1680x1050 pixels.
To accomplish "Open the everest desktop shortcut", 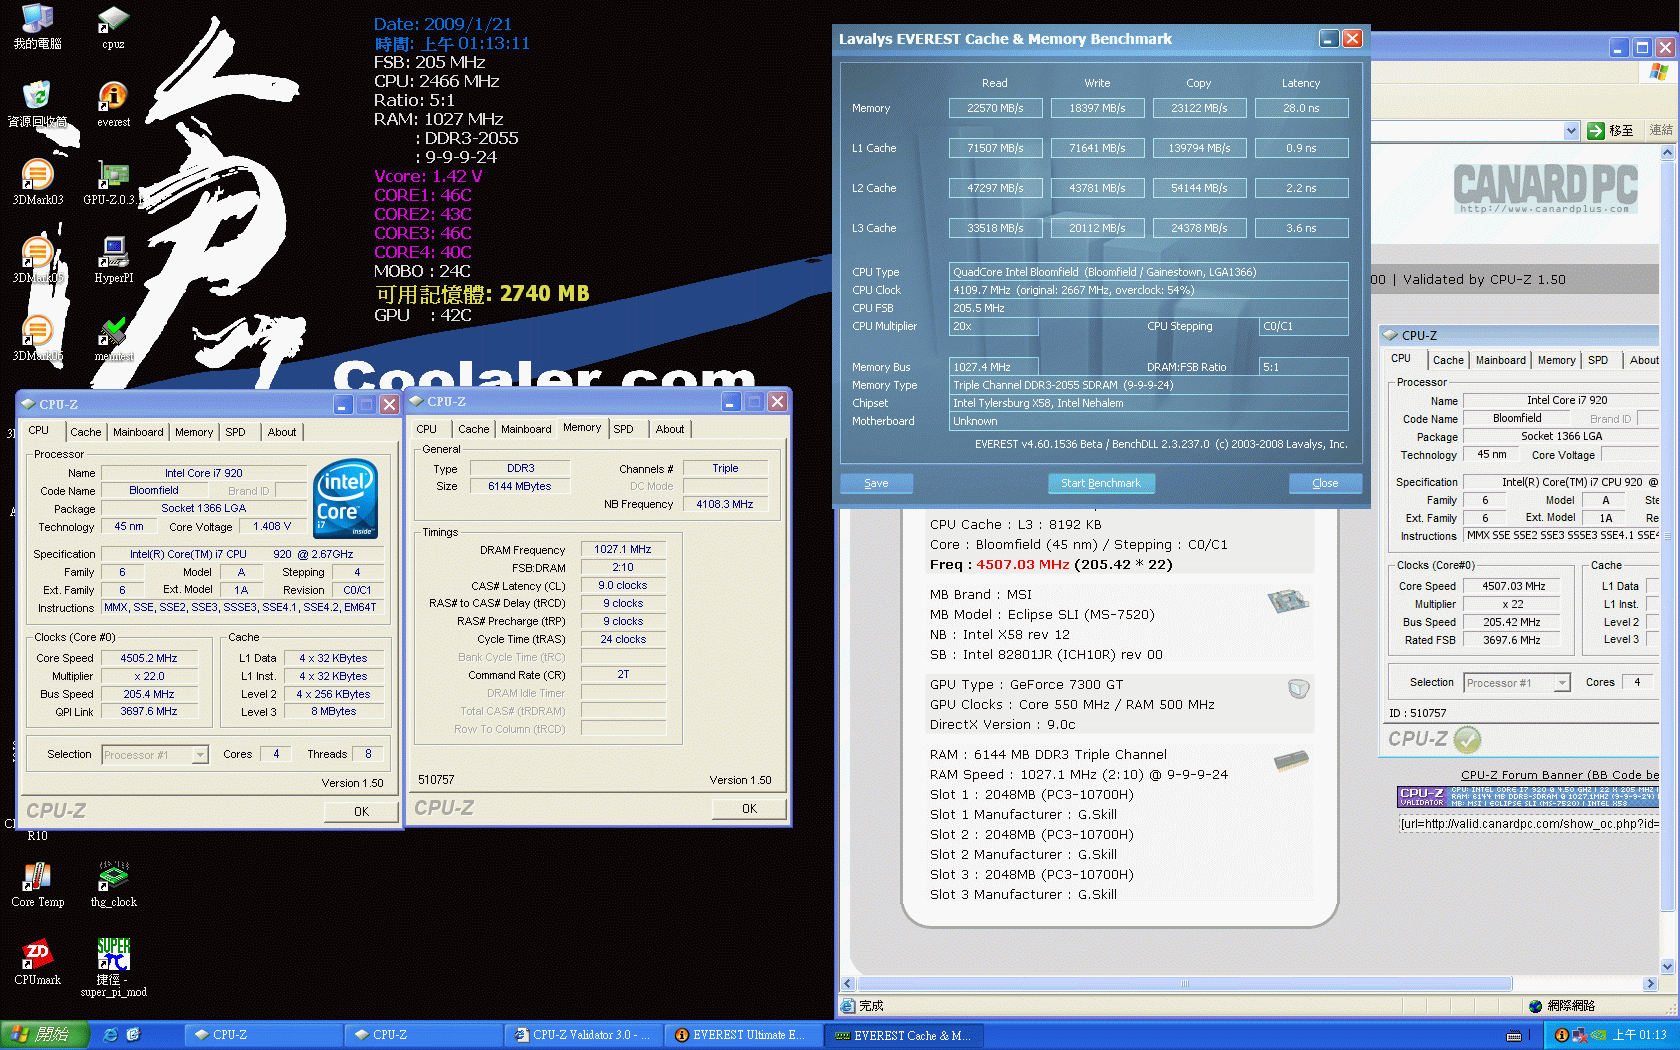I will [113, 105].
